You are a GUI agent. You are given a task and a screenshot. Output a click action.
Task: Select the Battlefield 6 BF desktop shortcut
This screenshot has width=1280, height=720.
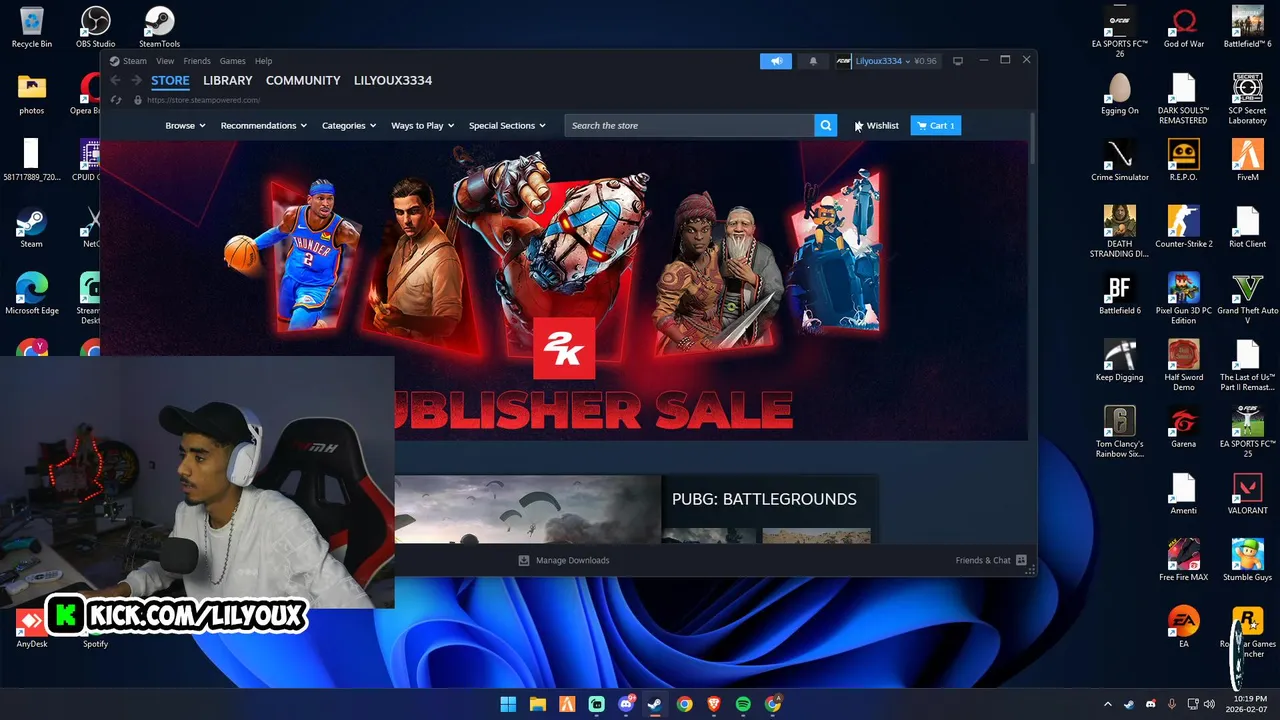coord(1119,294)
